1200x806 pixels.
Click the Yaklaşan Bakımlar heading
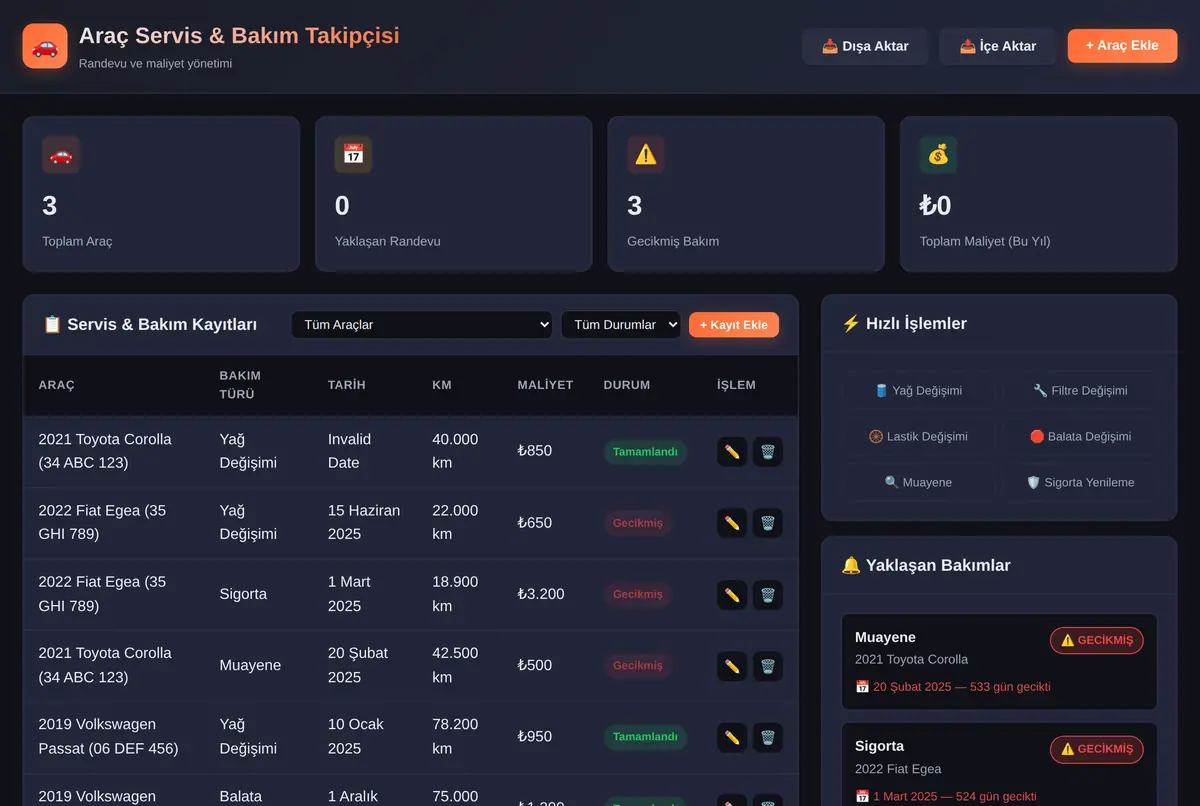click(x=926, y=566)
